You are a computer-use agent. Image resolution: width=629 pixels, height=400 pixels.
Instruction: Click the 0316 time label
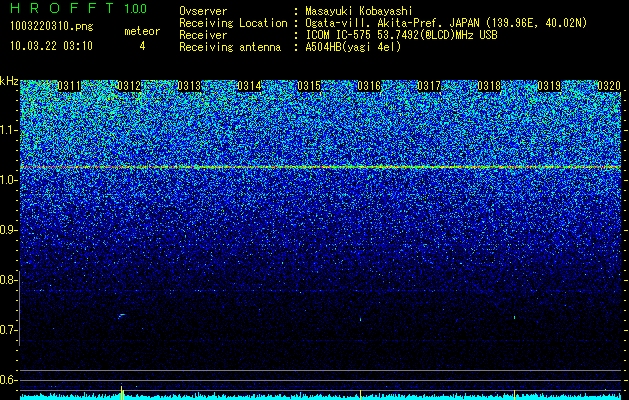click(x=369, y=86)
